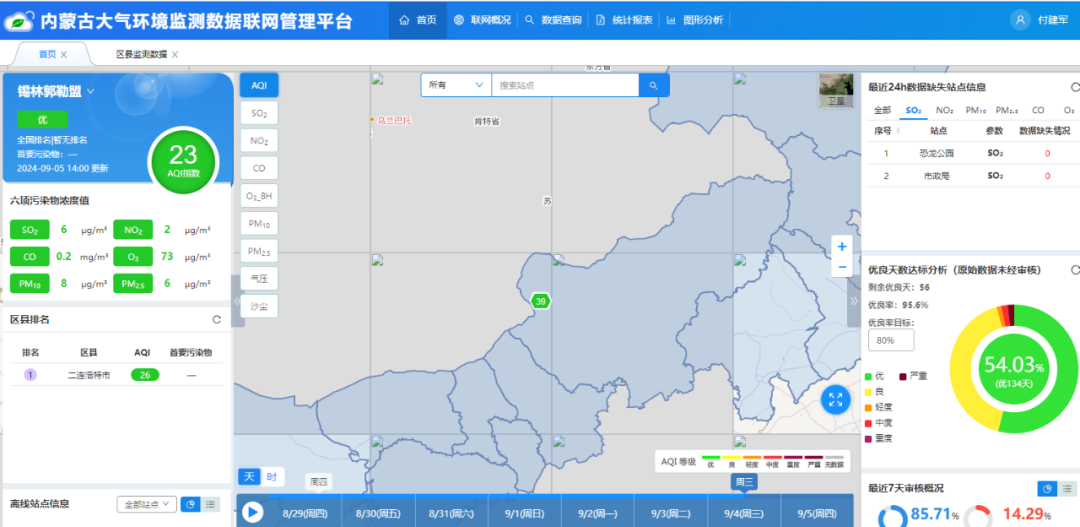Enable the sandstorm map layer
The height and width of the screenshot is (527, 1080).
pyautogui.click(x=259, y=306)
